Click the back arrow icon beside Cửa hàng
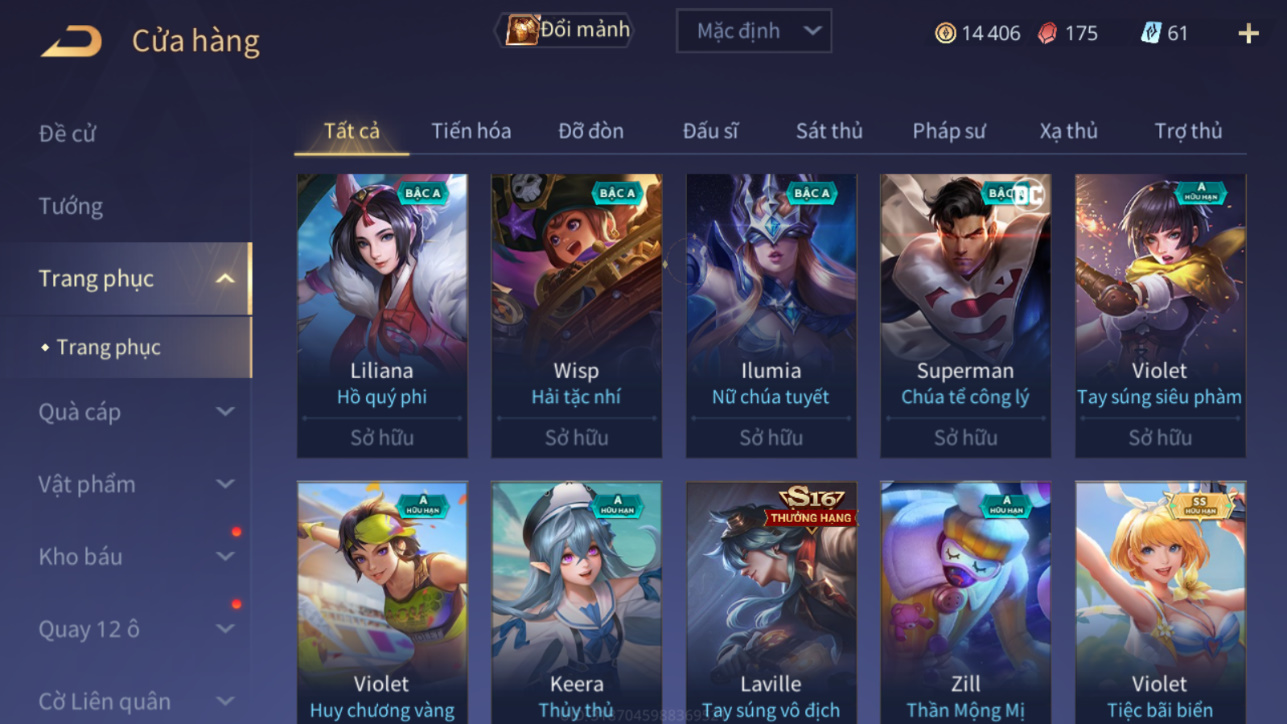The image size is (1287, 724). click(x=71, y=40)
